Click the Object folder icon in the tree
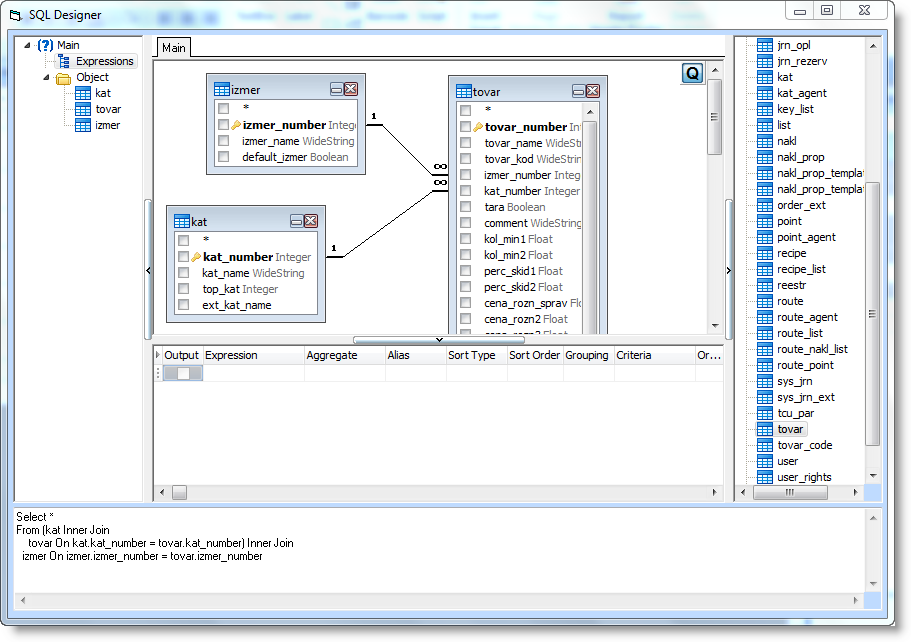This screenshot has height=642, width=911. pyautogui.click(x=63, y=78)
